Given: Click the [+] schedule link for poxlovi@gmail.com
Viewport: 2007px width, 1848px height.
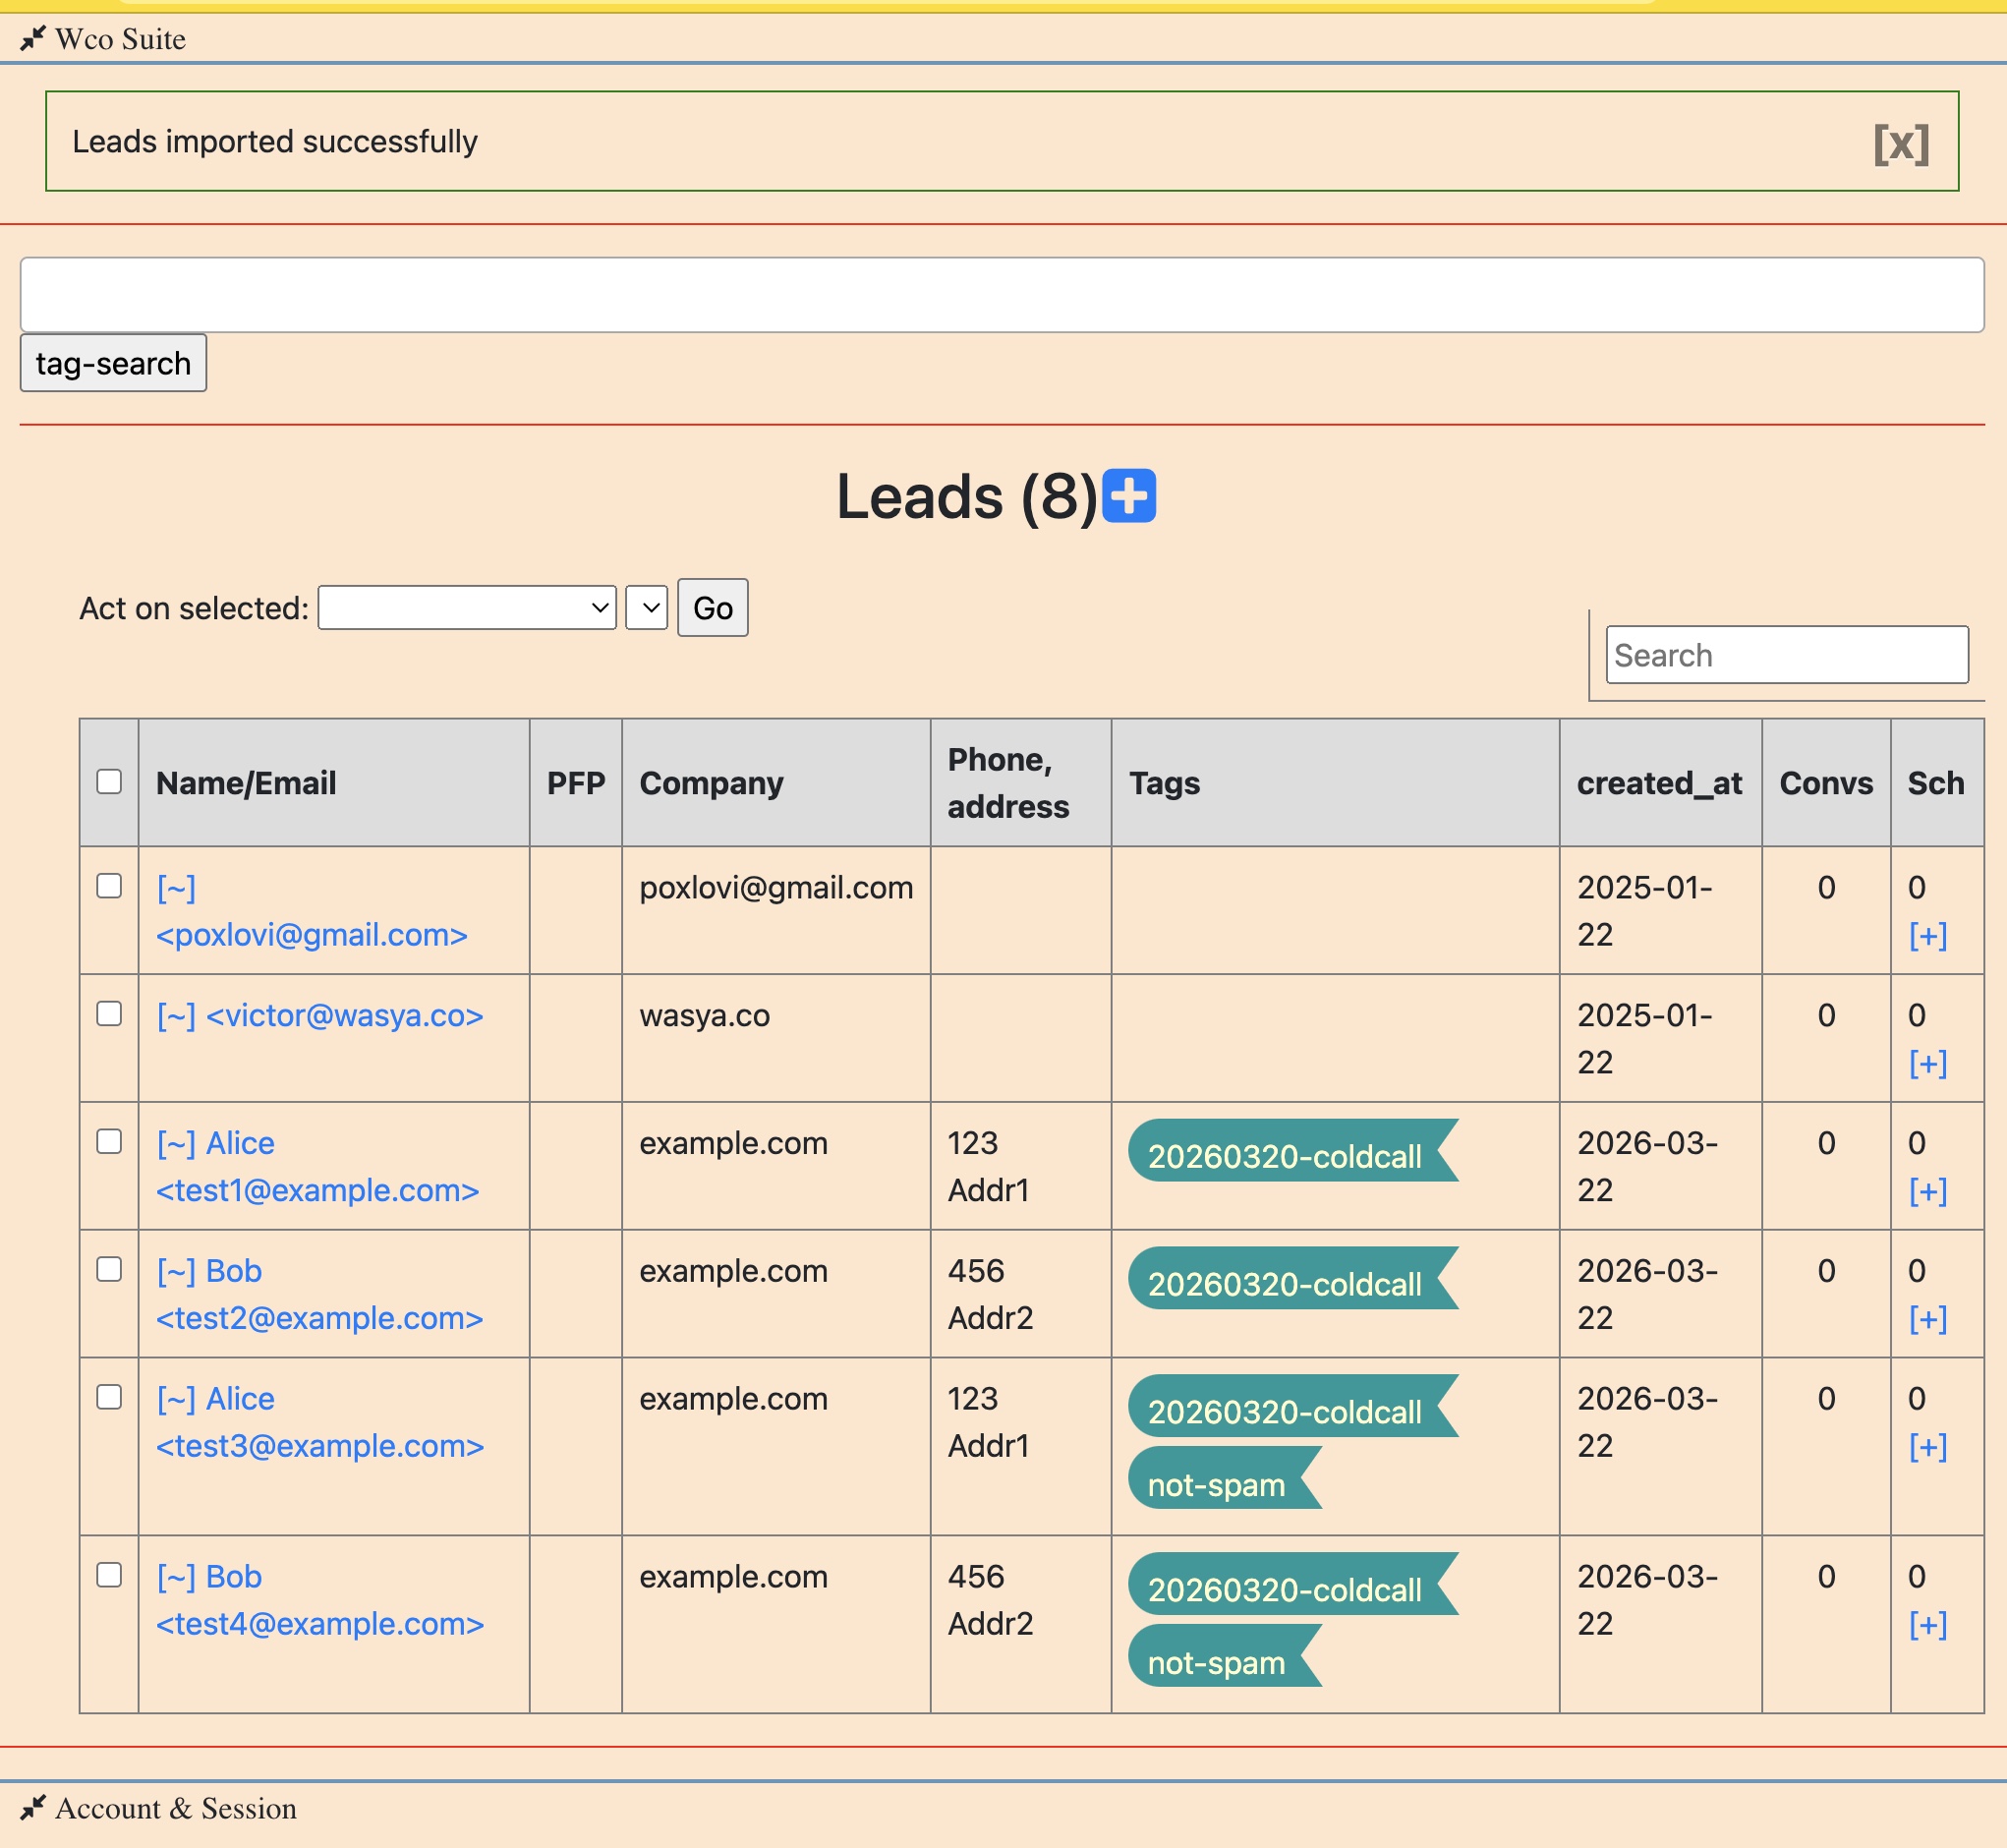Looking at the screenshot, I should [x=1926, y=935].
